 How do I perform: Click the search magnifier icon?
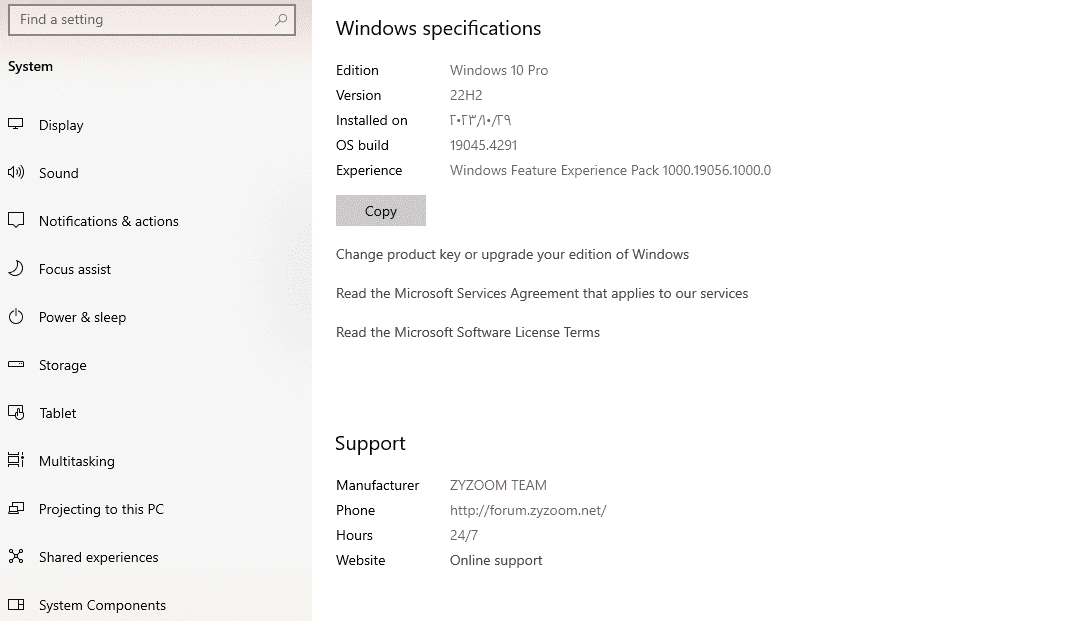(x=280, y=20)
